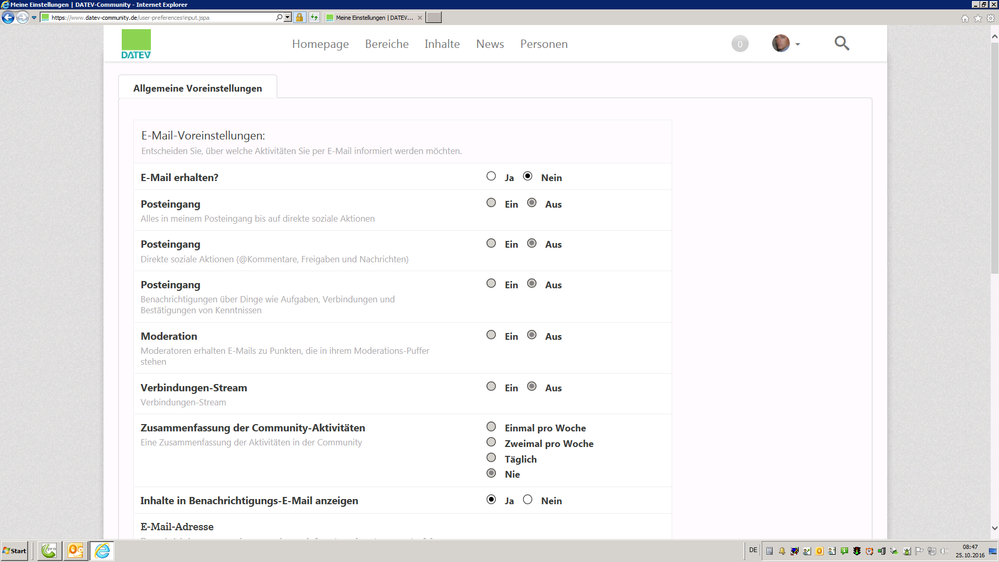Click the Windows Start button

coord(15,551)
